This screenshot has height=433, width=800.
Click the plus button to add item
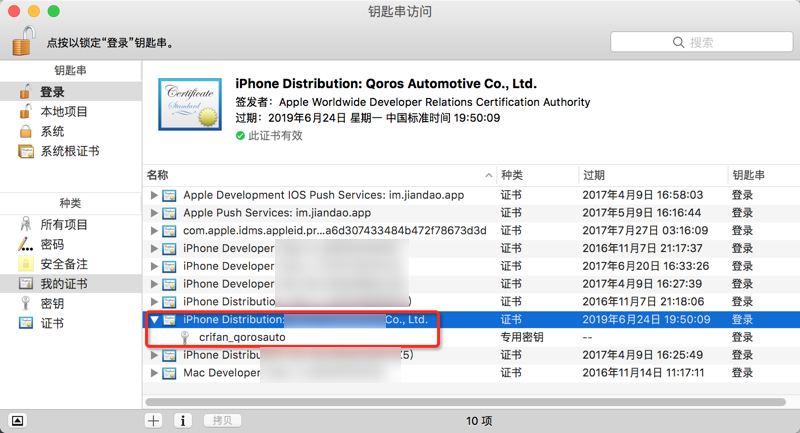154,421
